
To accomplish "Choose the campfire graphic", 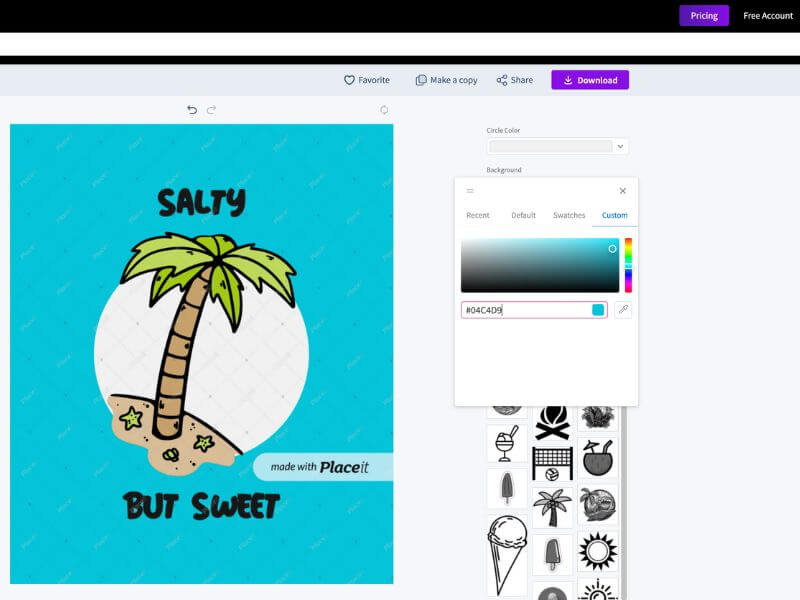I will pyautogui.click(x=552, y=423).
